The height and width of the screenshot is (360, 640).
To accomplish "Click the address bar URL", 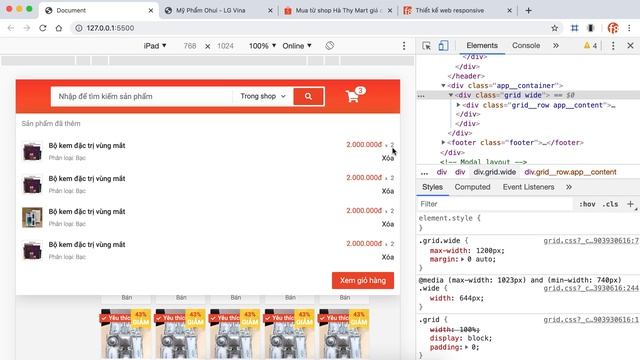I will pos(110,28).
